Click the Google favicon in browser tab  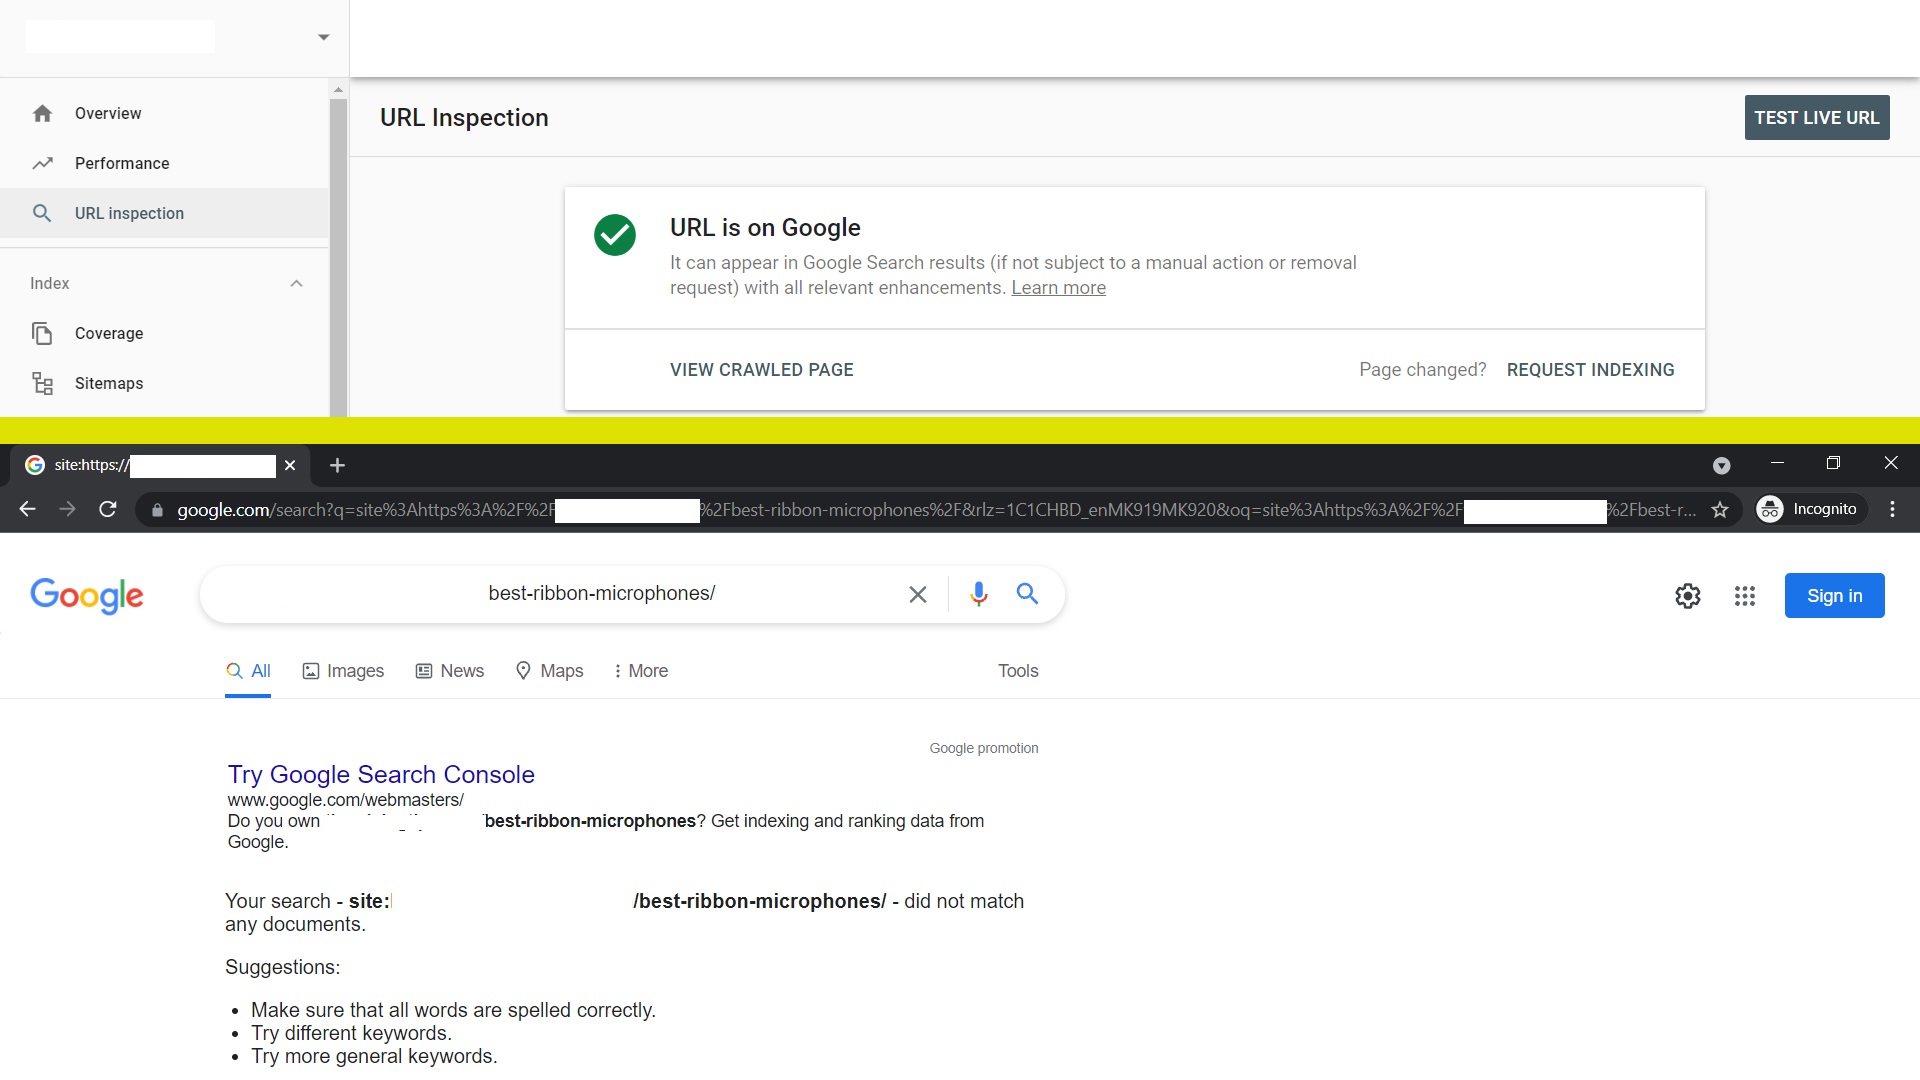[x=35, y=465]
